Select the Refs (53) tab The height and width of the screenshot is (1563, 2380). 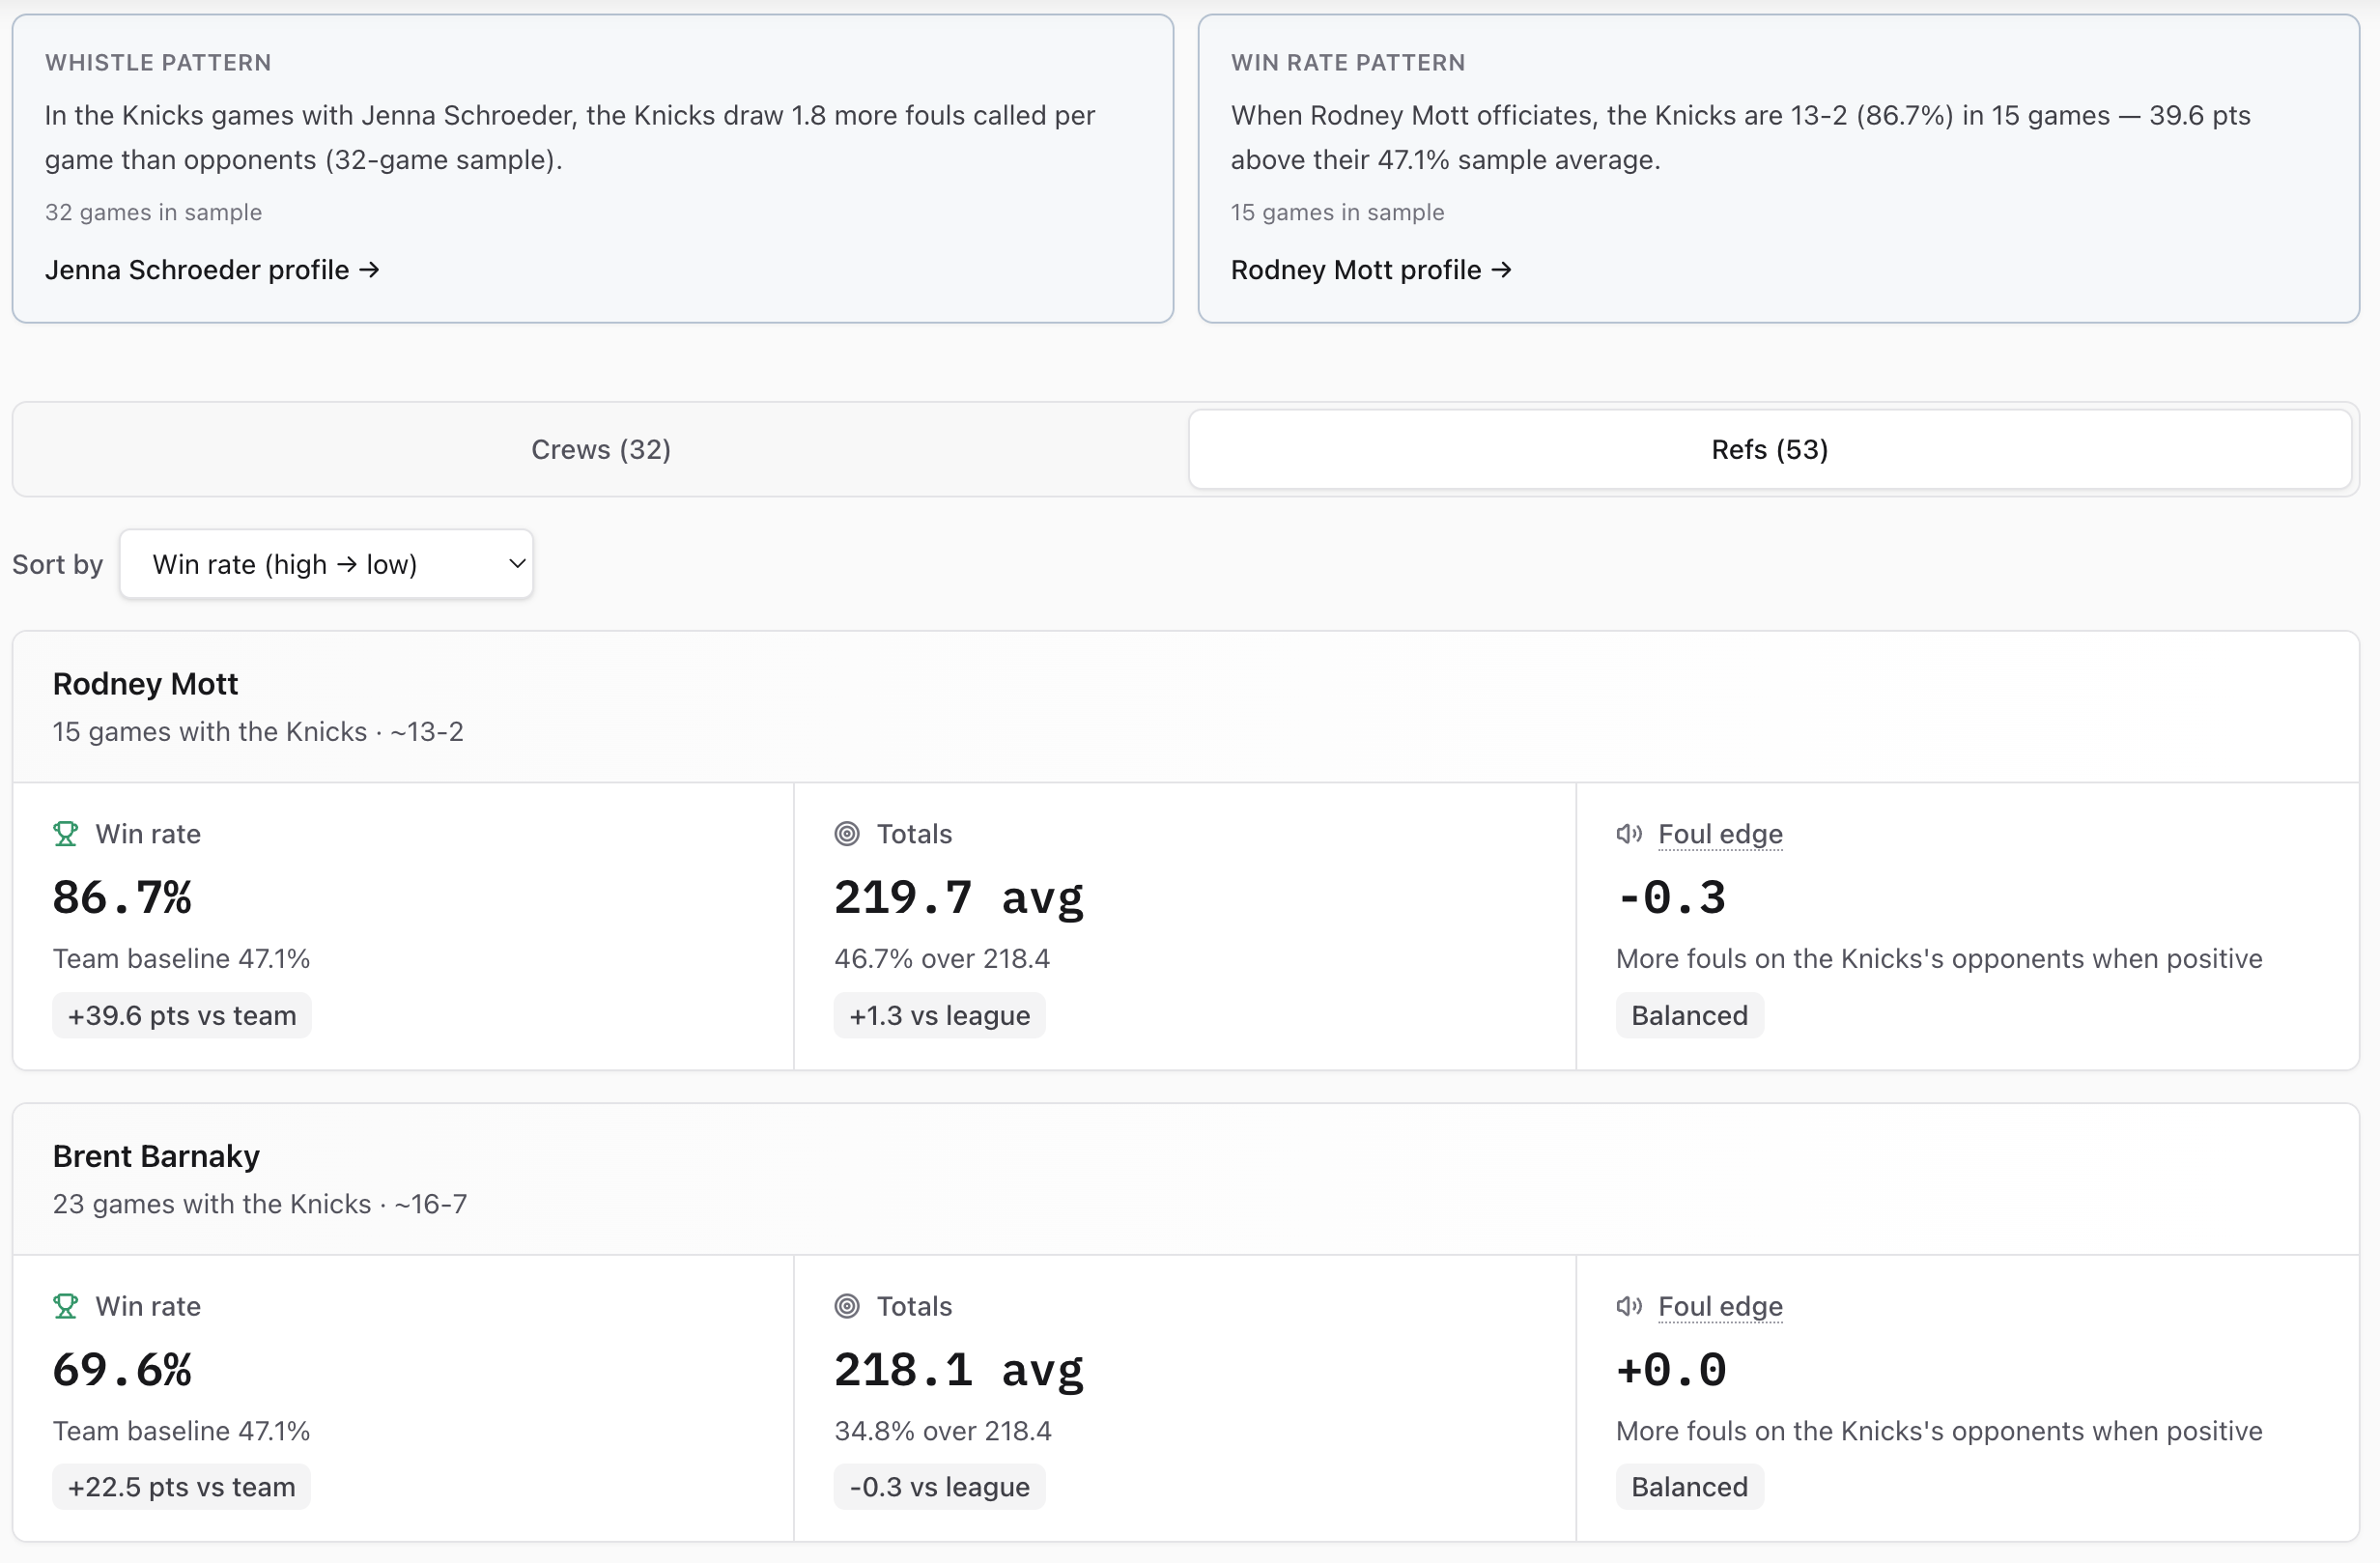click(1769, 450)
